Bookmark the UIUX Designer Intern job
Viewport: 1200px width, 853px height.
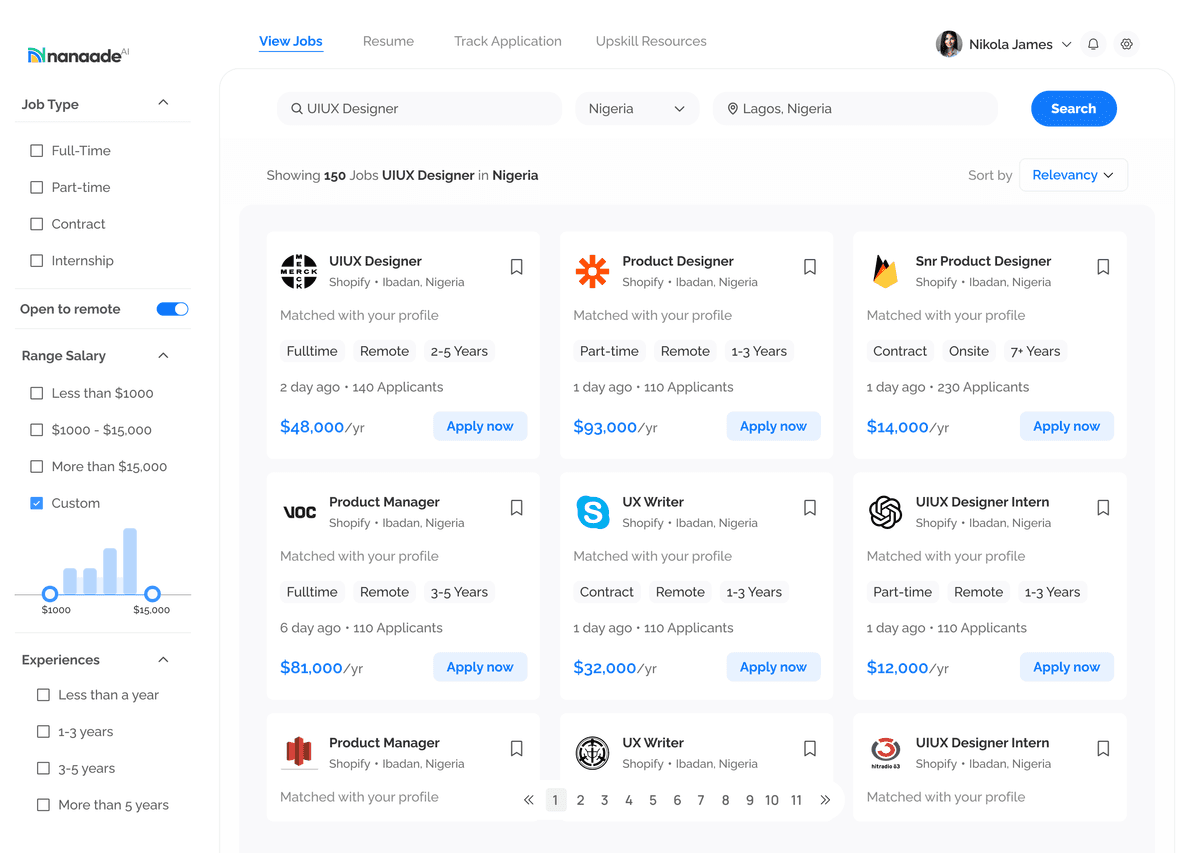tap(1103, 508)
